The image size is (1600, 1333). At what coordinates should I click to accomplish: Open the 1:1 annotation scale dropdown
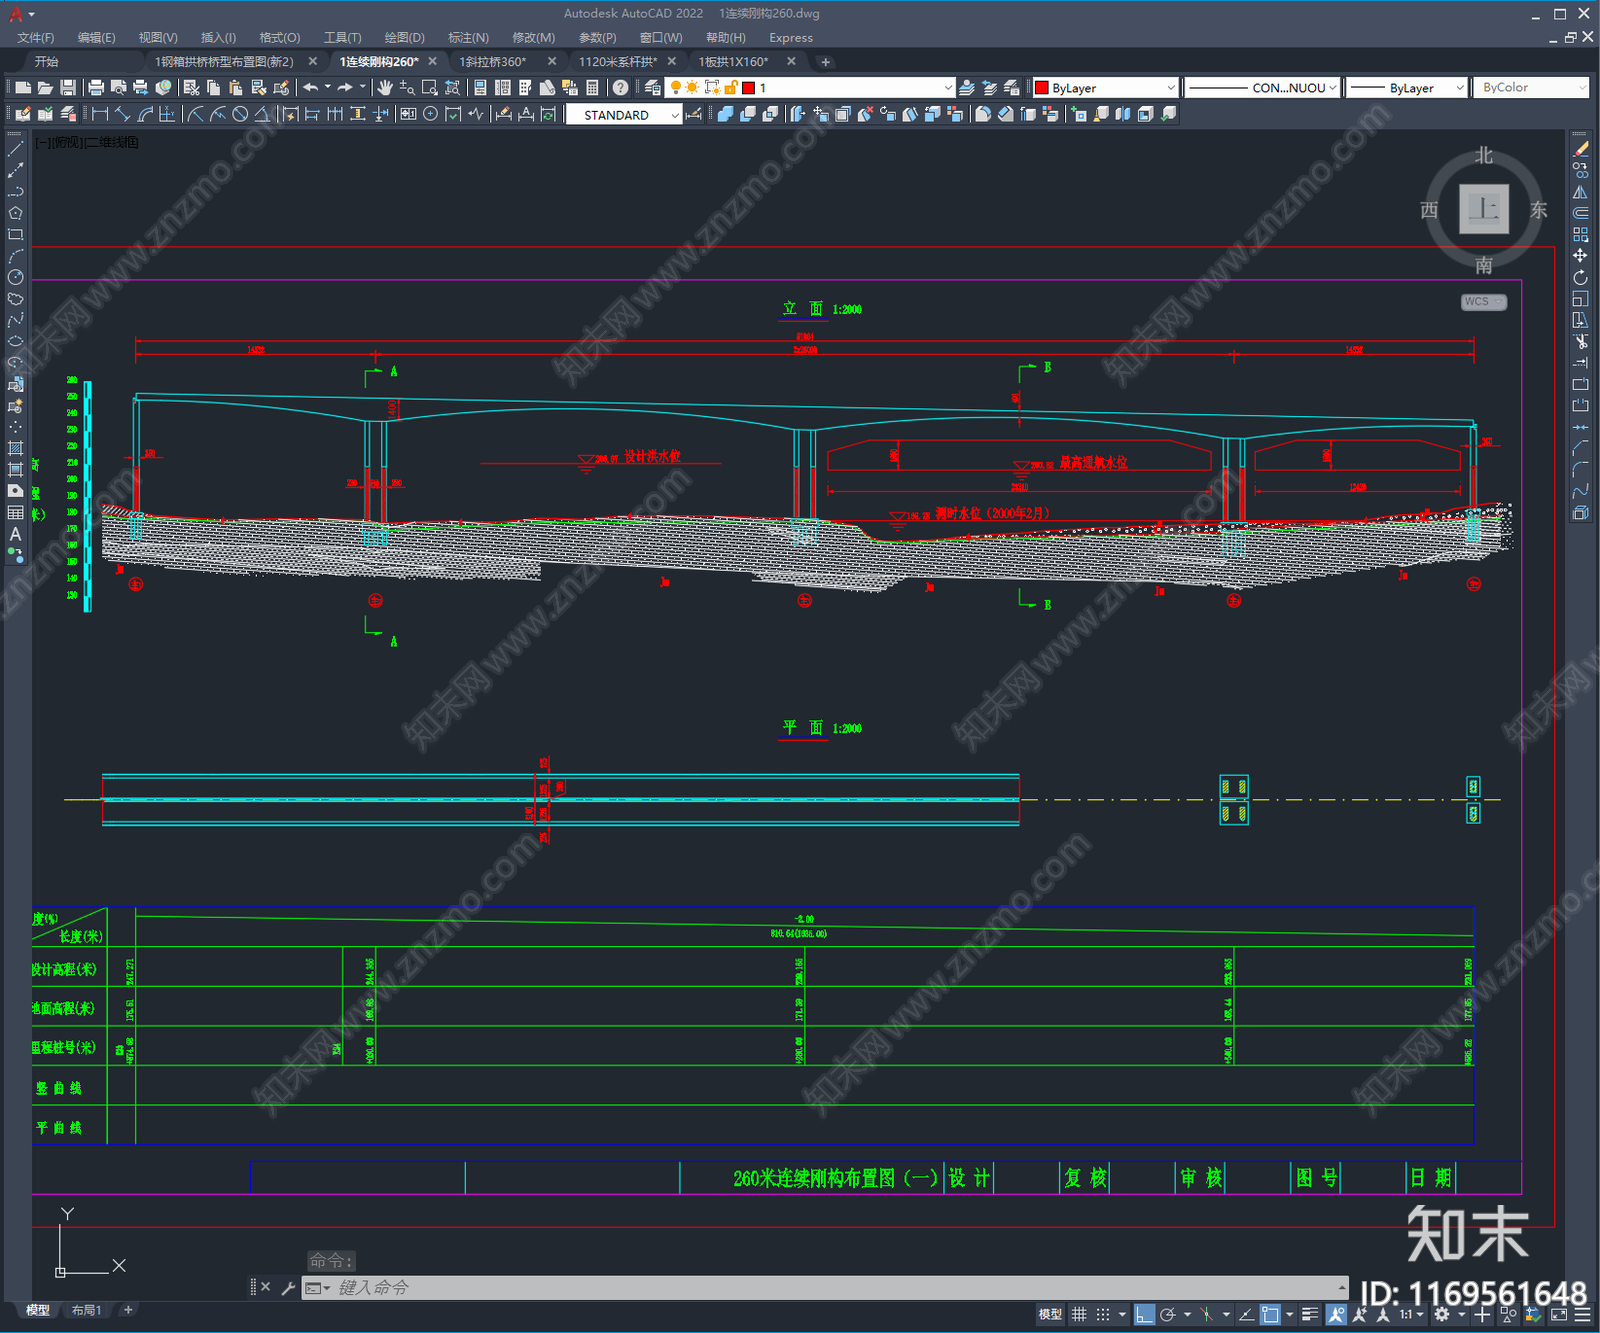(1411, 1314)
